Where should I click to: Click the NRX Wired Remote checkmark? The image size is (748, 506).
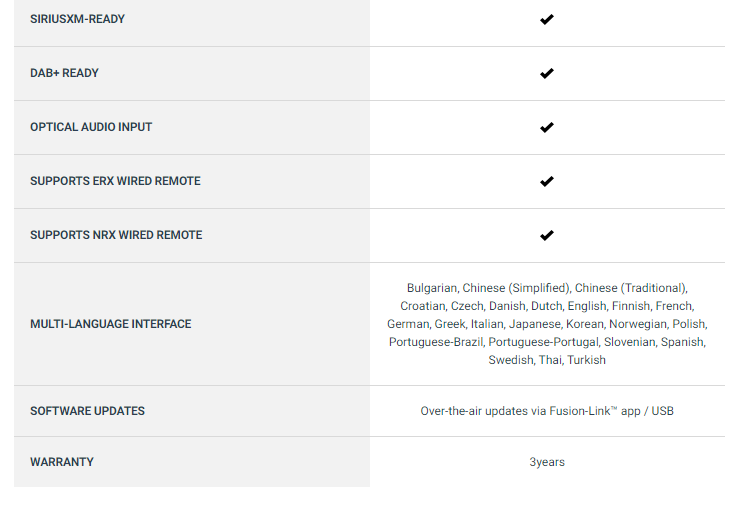[x=546, y=235]
